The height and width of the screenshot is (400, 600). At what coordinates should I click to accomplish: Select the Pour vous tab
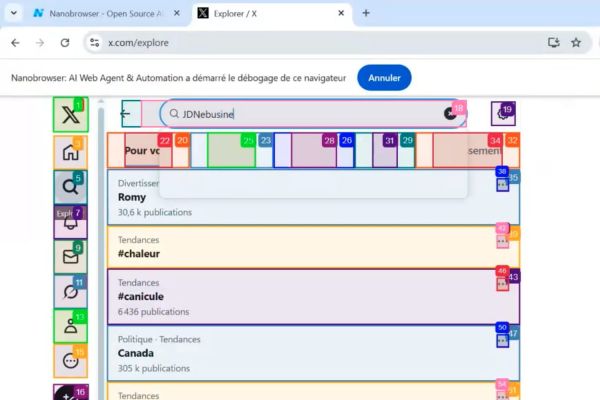148,150
